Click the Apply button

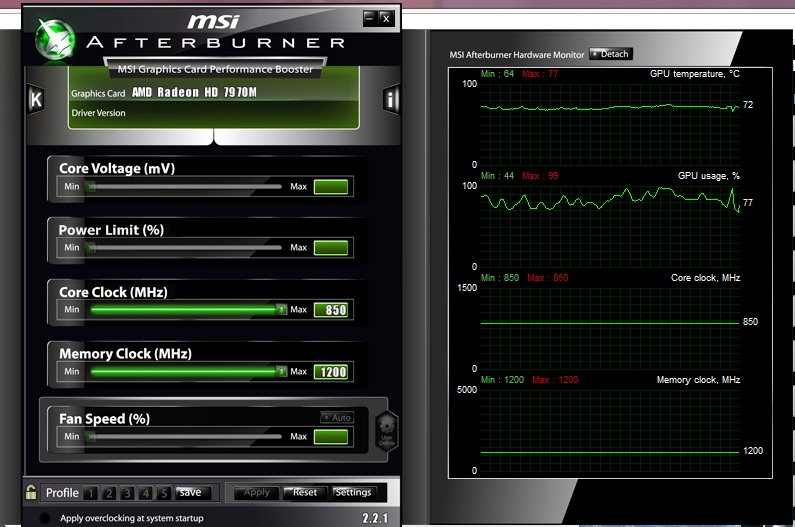click(x=257, y=493)
